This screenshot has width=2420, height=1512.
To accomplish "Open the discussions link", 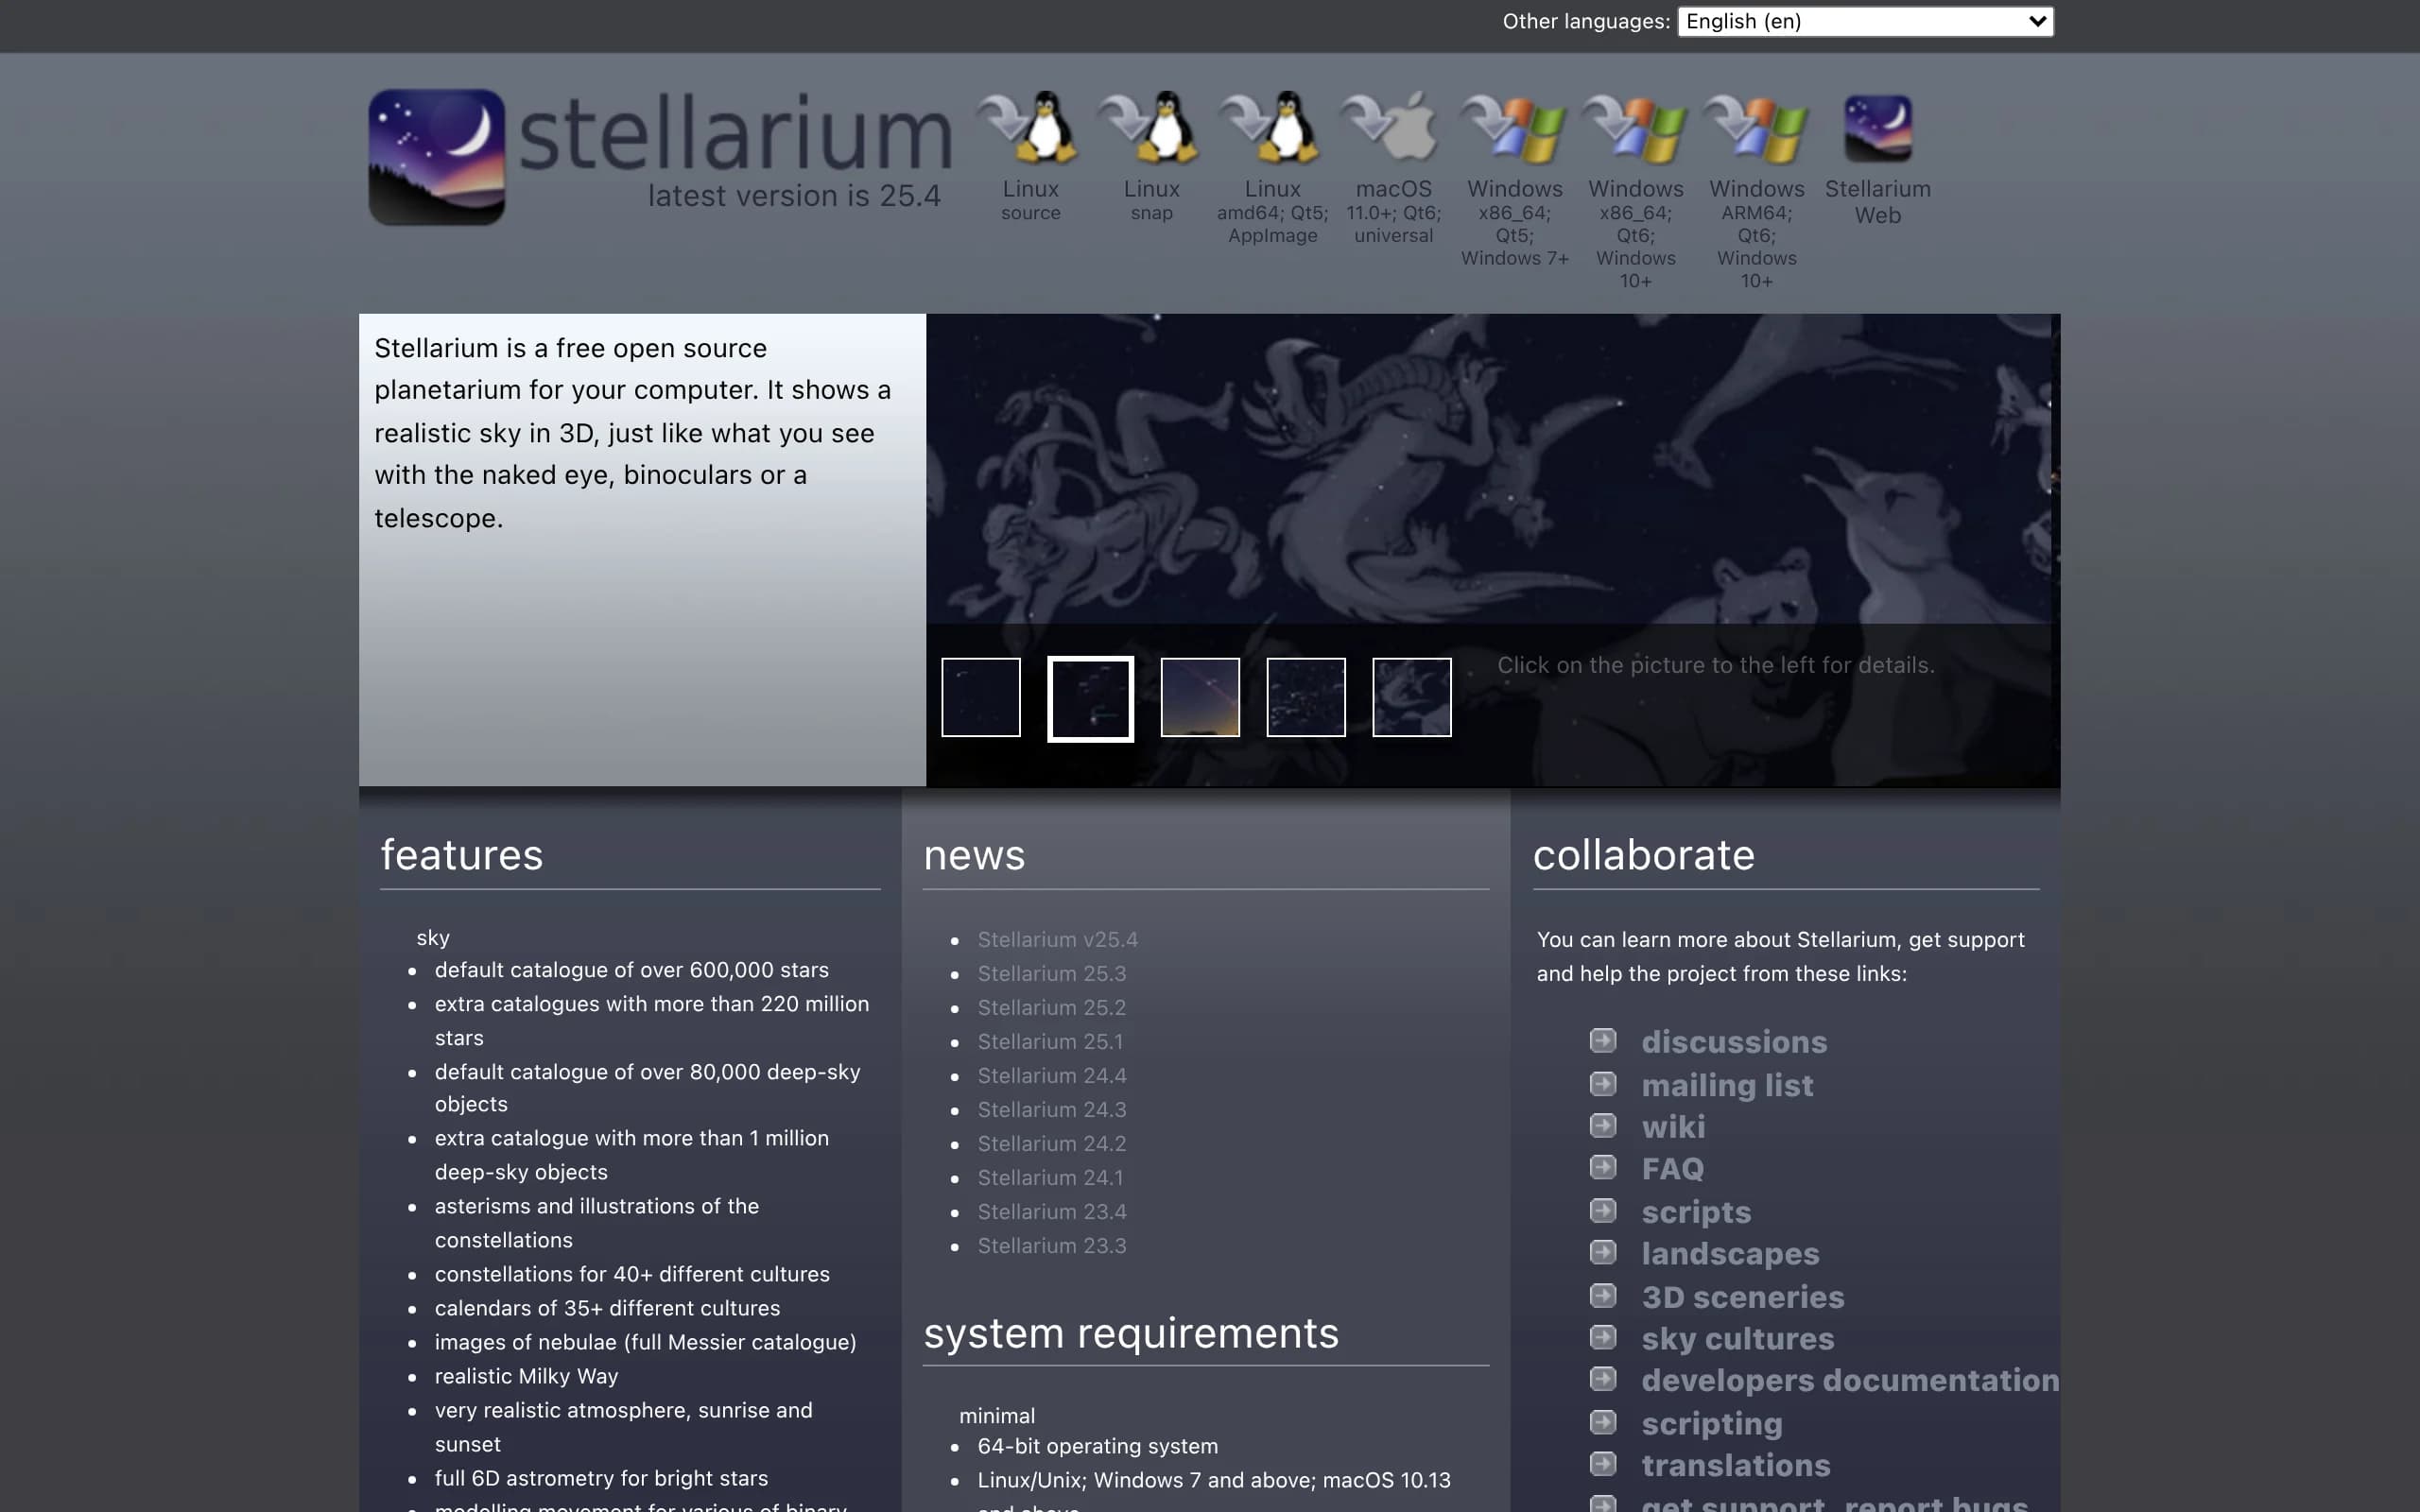I will (x=1734, y=1042).
